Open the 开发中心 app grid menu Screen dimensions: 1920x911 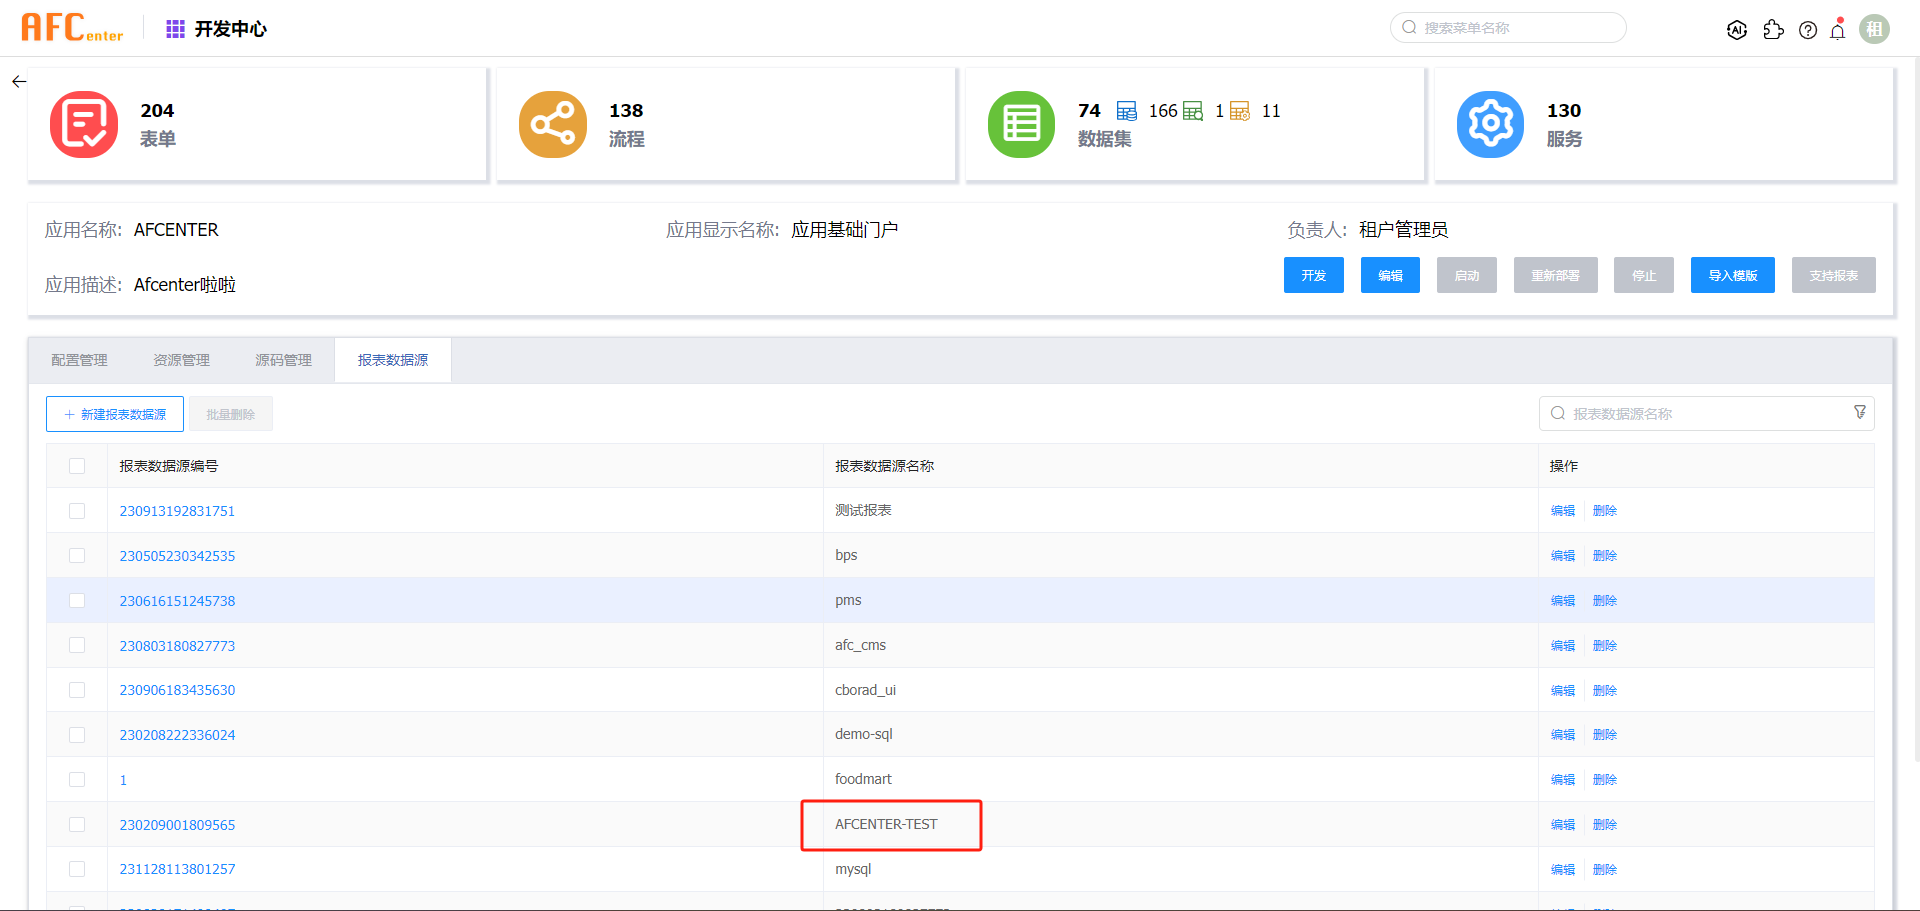pos(175,29)
